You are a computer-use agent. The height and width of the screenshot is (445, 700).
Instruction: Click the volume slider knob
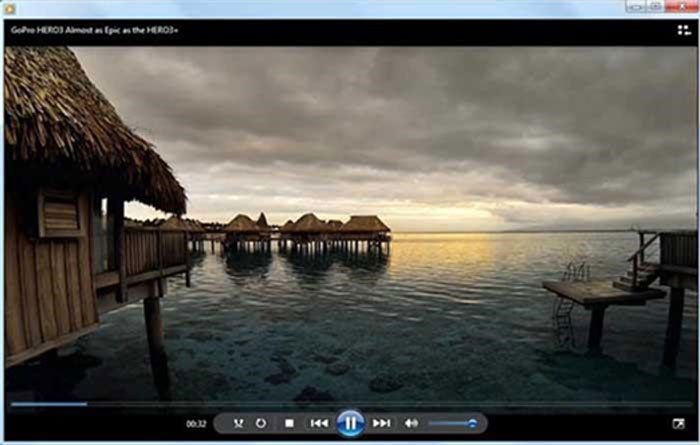coord(472,423)
